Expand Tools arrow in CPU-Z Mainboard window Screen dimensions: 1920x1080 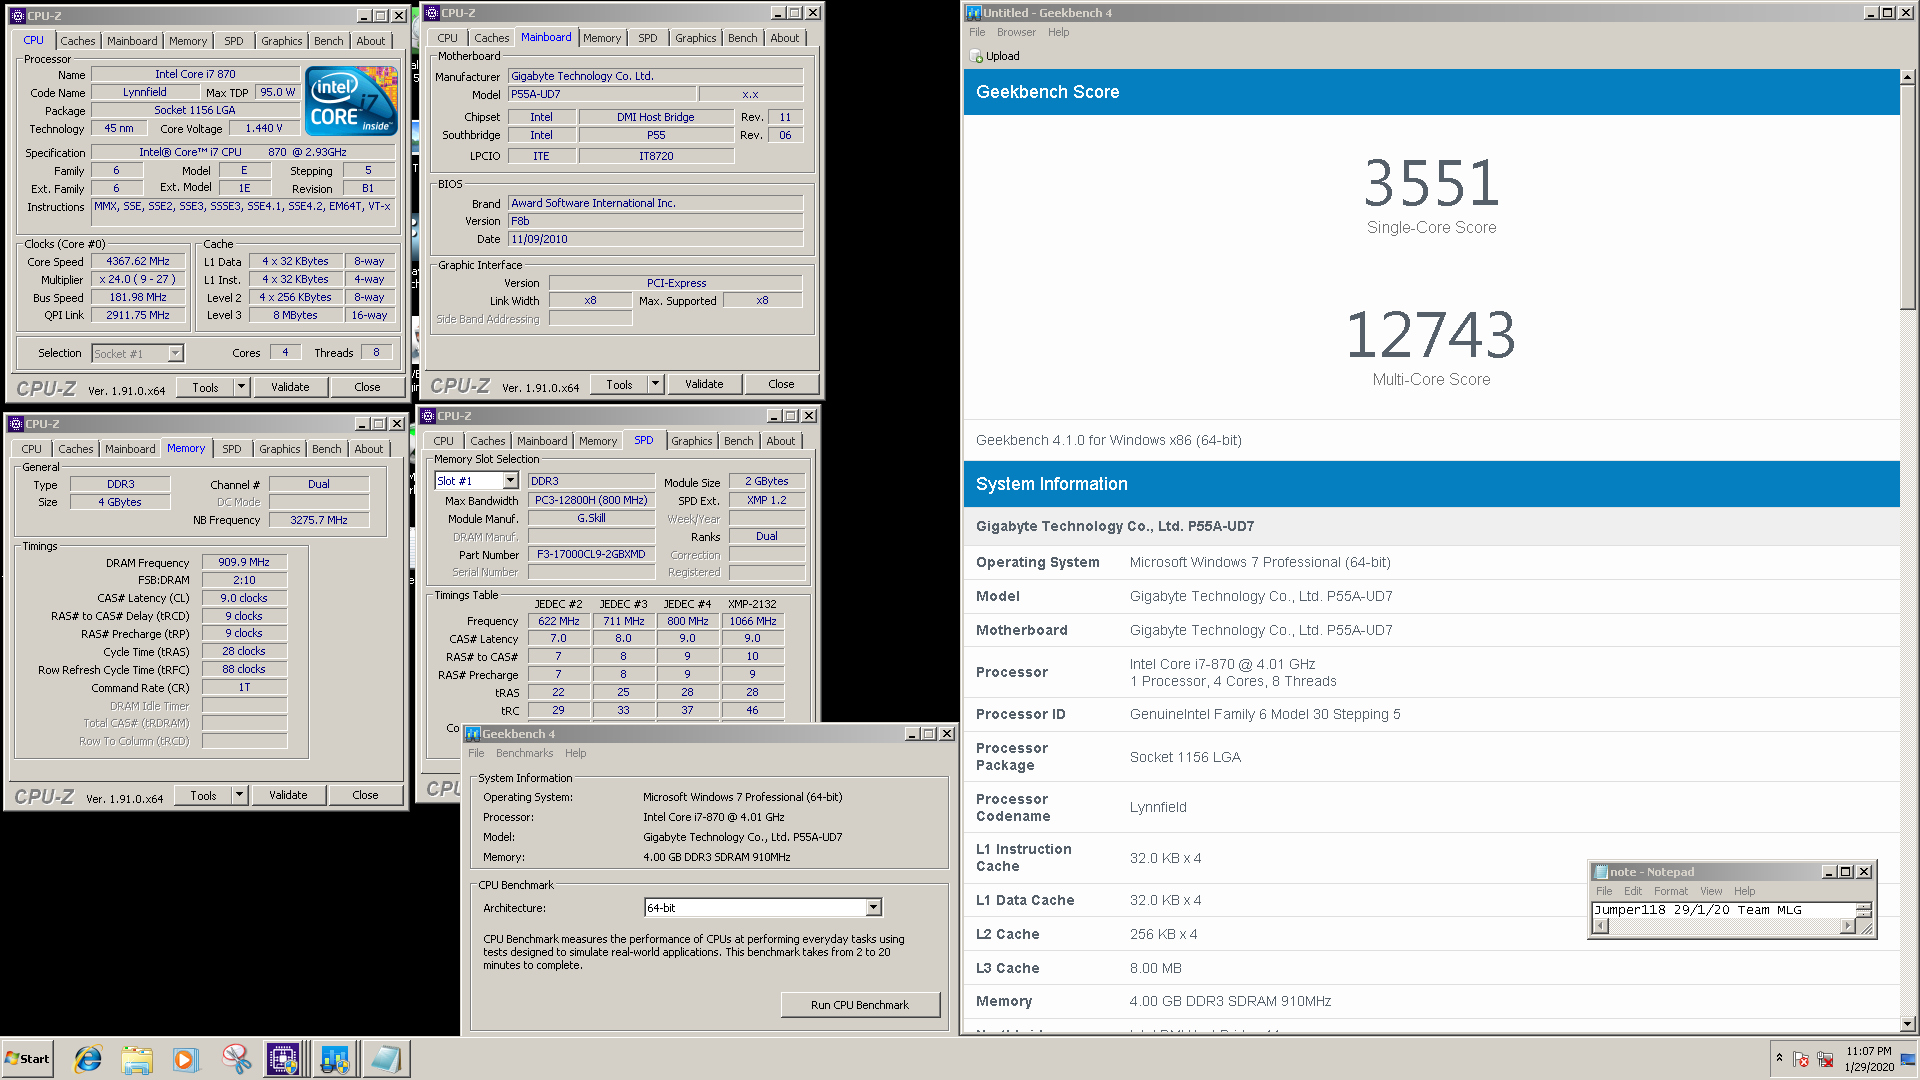point(655,384)
